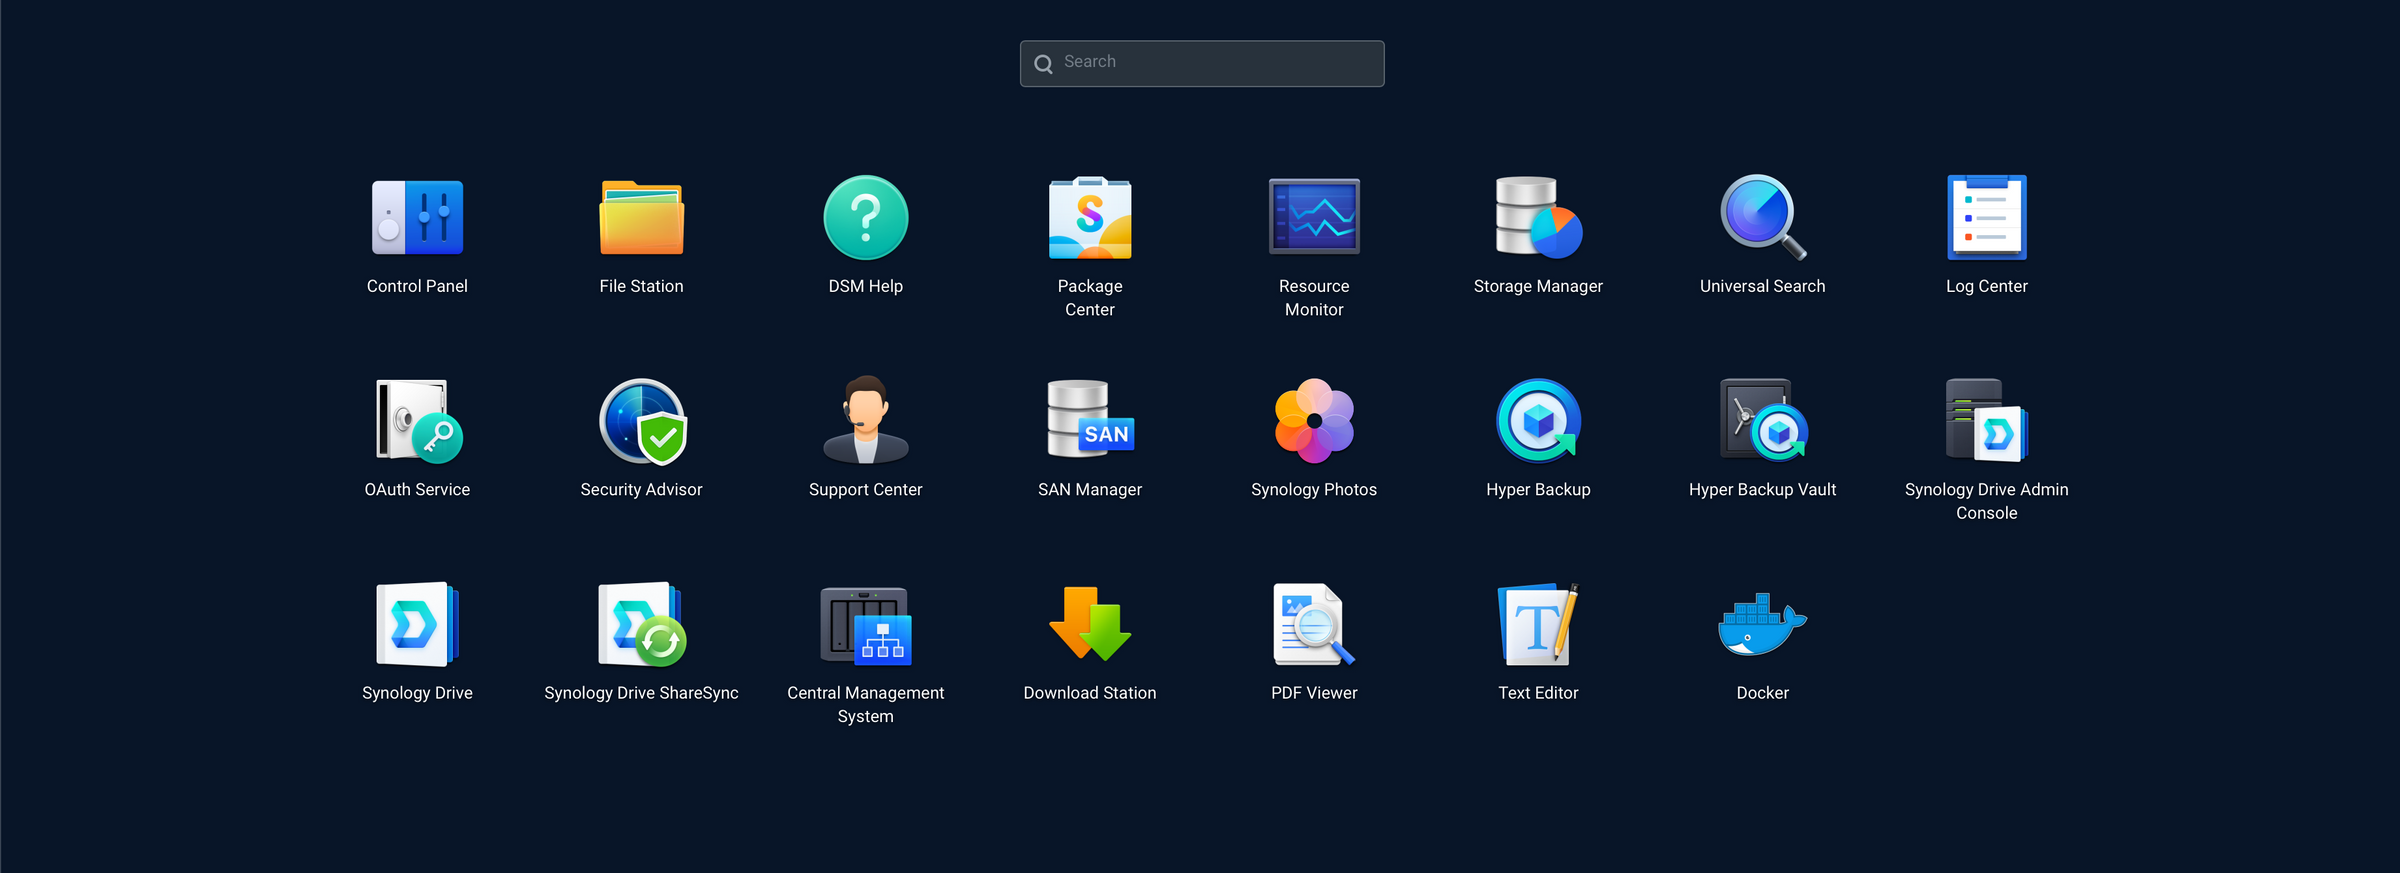
Task: Launch Resource Monitor
Action: tap(1314, 217)
